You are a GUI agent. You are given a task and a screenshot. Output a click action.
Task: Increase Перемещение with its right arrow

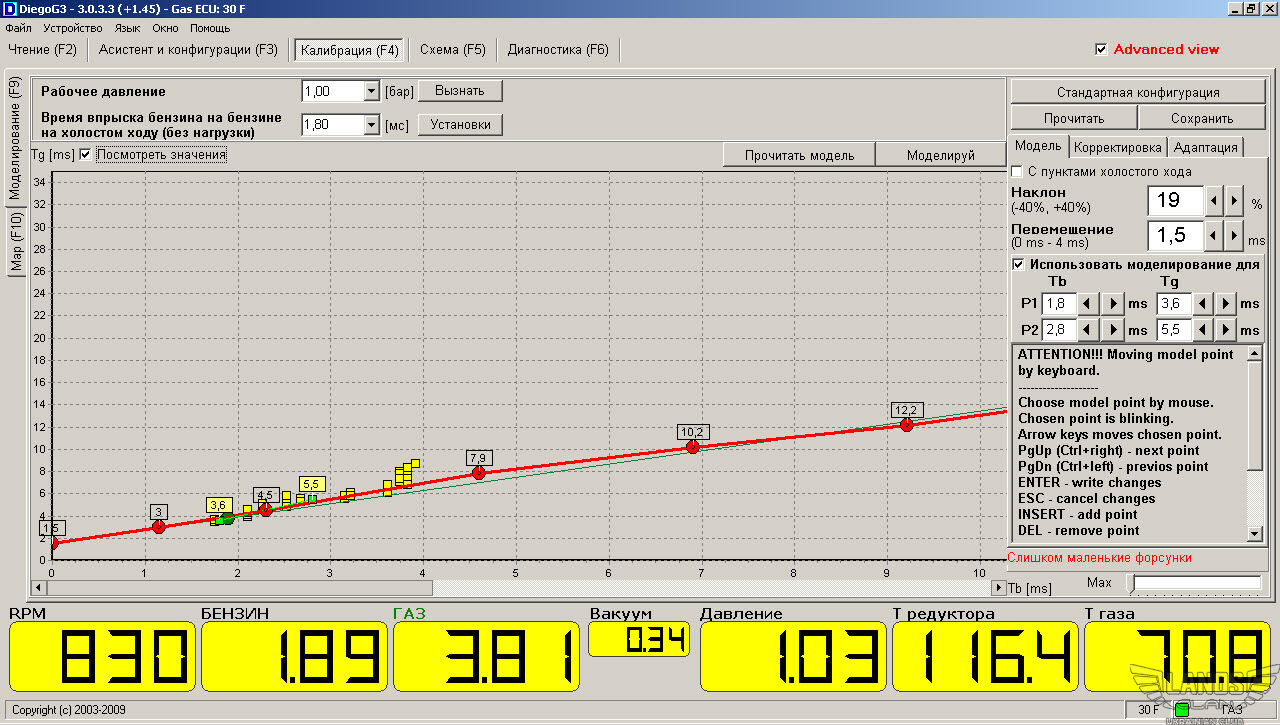1235,236
